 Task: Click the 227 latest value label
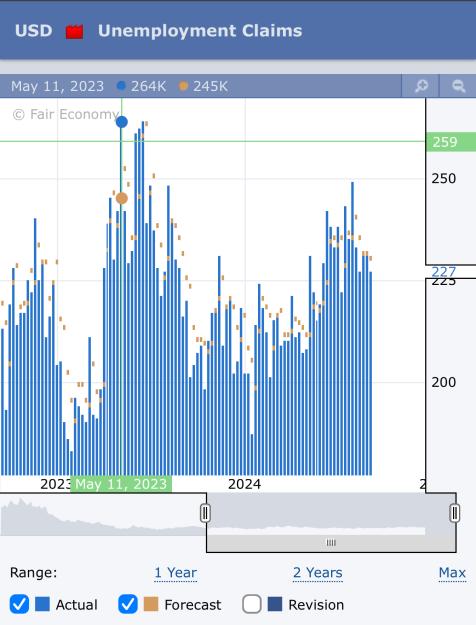coord(443,272)
